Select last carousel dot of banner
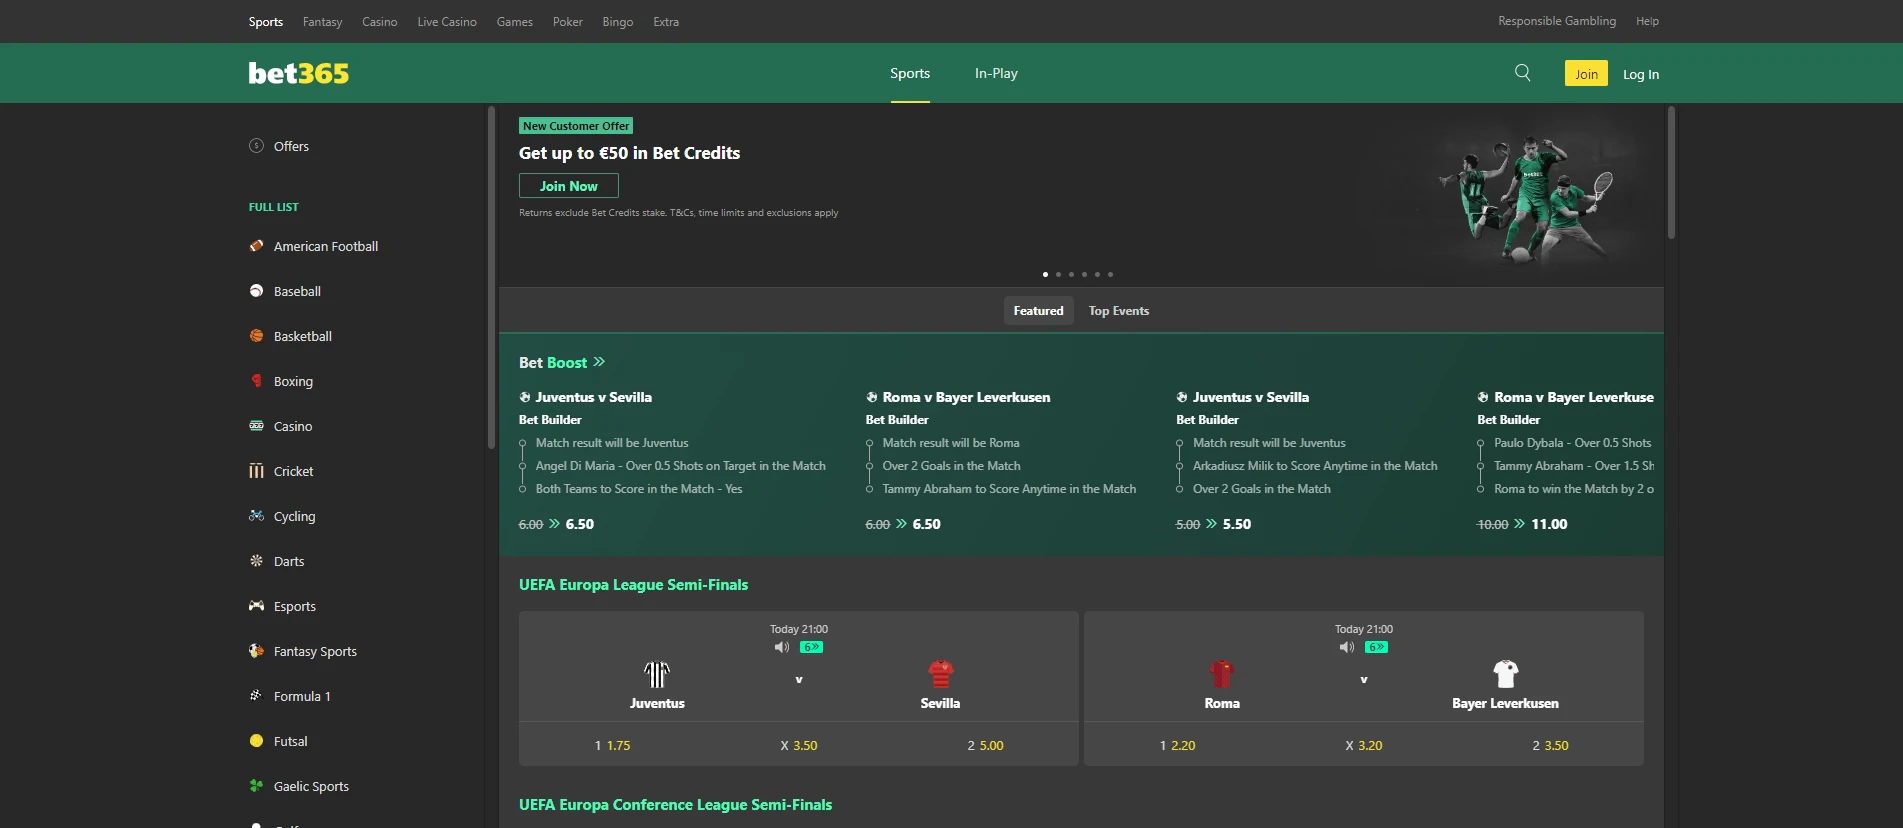Screen dimensions: 1903x828 1110,274
